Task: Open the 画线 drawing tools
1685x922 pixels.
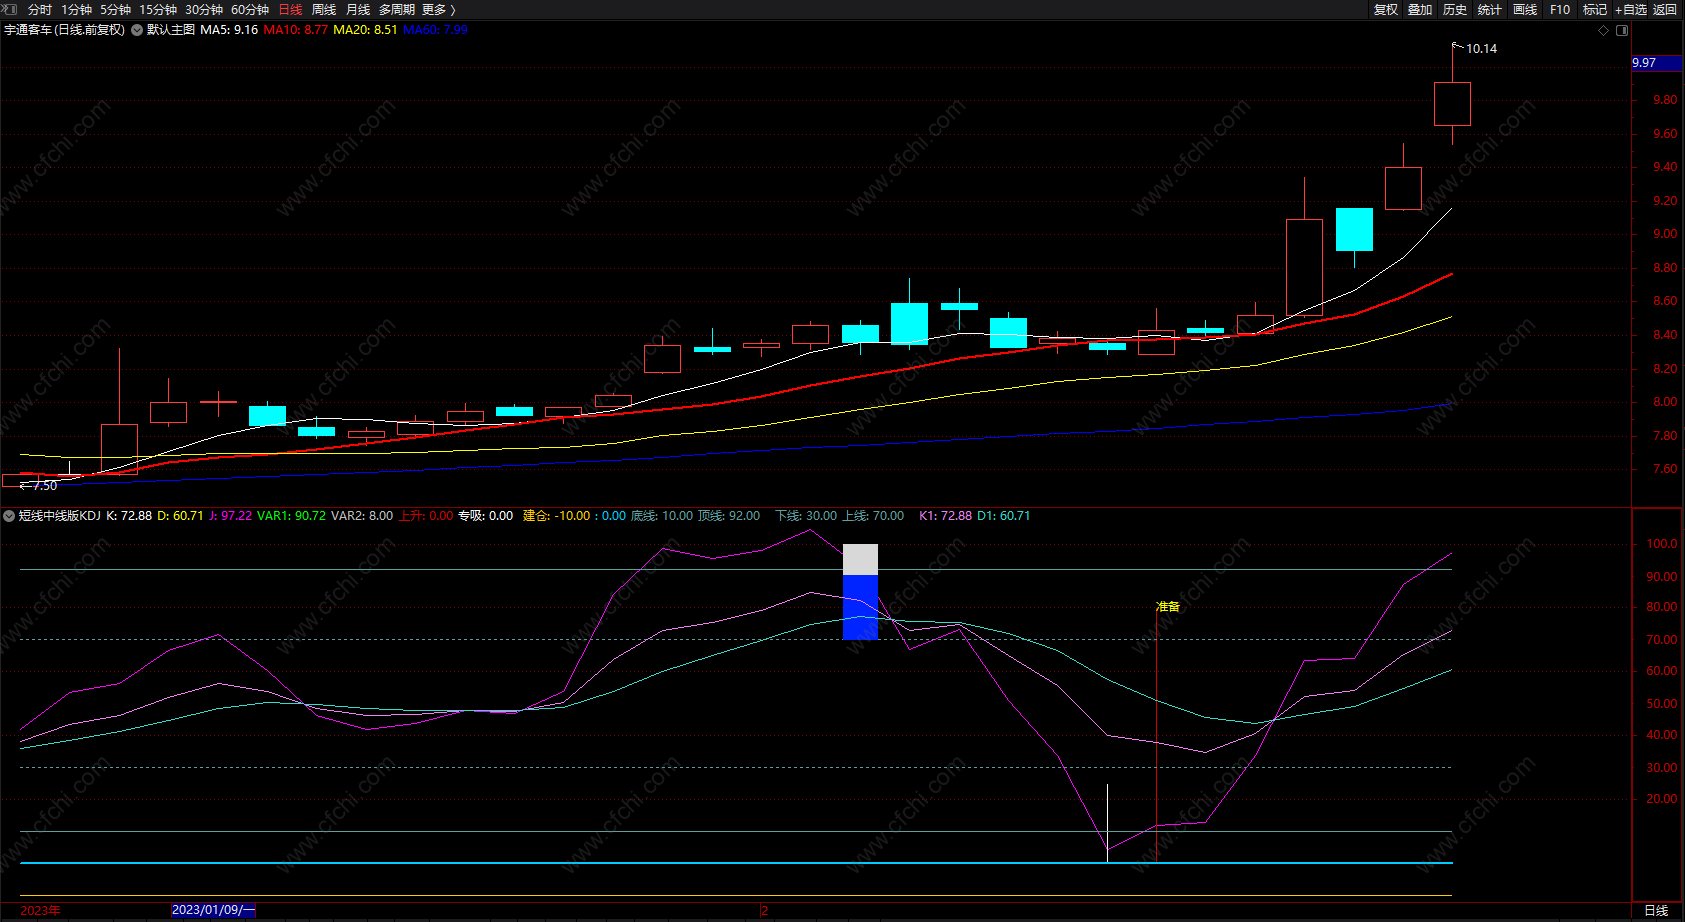Action: [x=1525, y=9]
